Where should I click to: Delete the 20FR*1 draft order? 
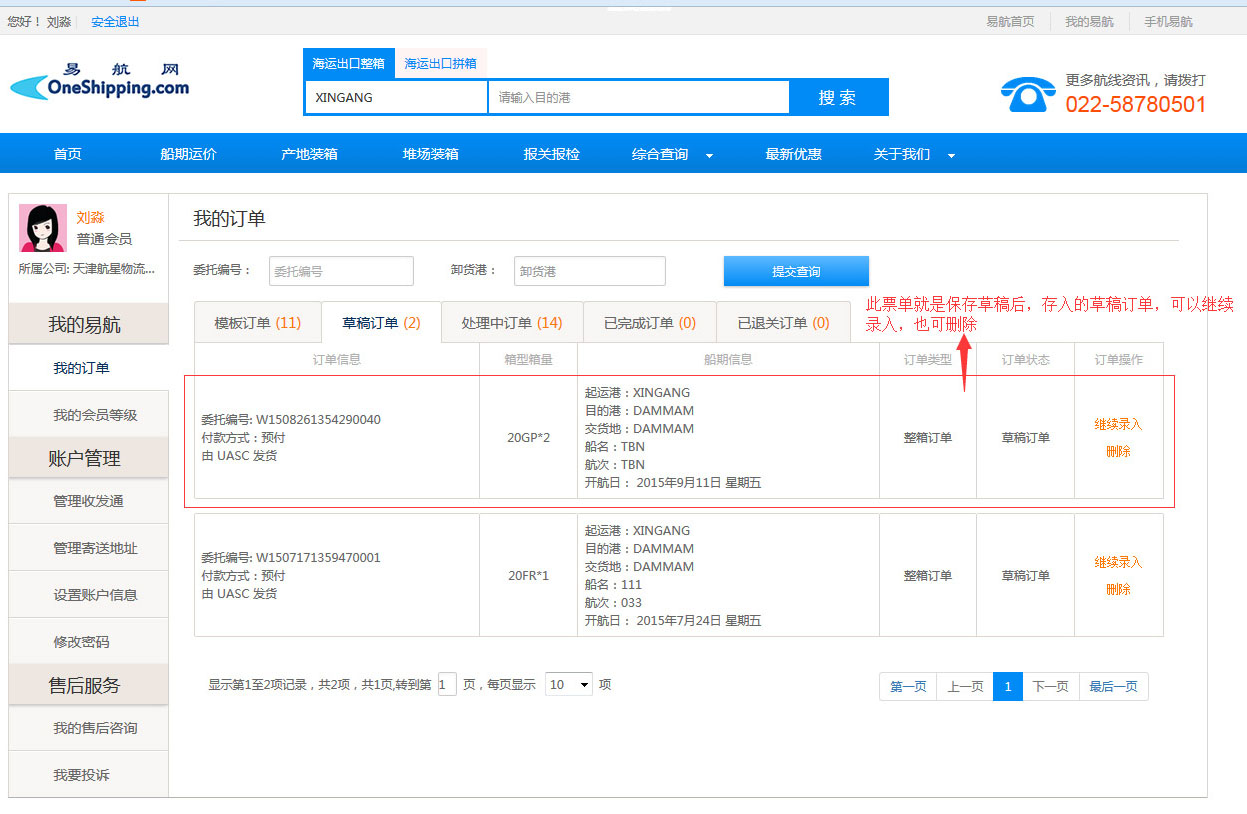(x=1117, y=590)
